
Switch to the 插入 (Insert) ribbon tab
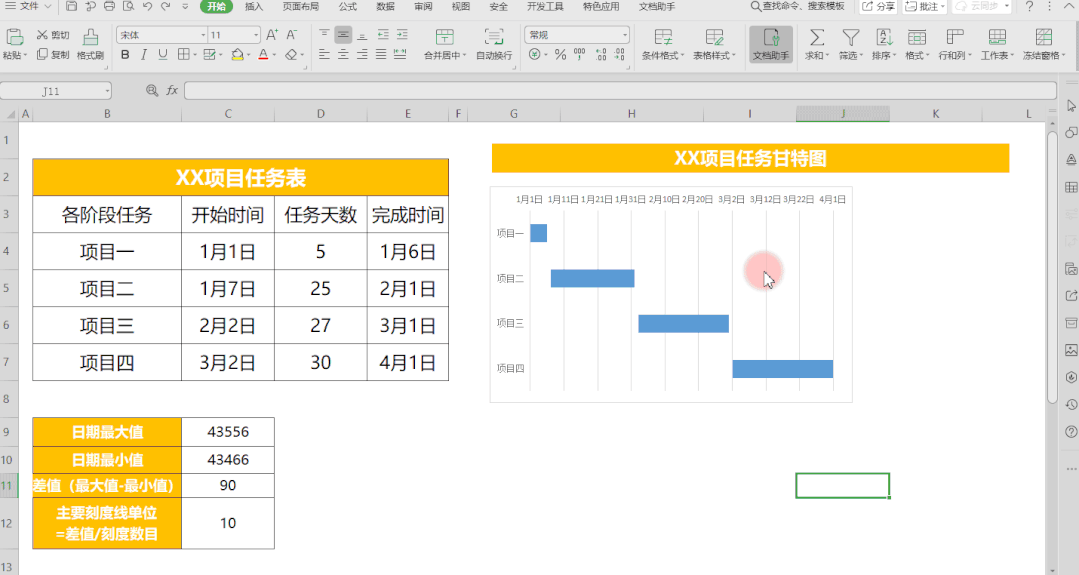(x=254, y=6)
